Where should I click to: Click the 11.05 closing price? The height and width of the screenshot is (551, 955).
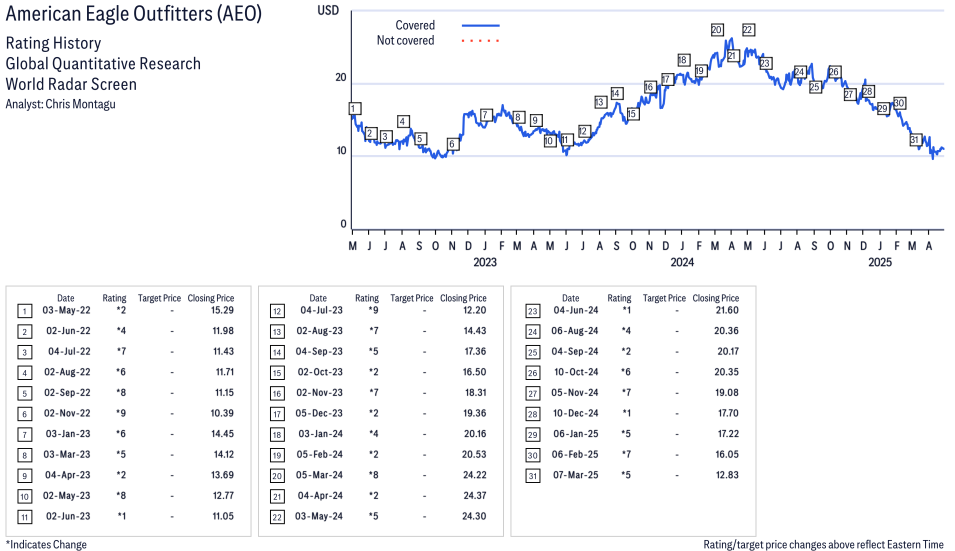[223, 516]
